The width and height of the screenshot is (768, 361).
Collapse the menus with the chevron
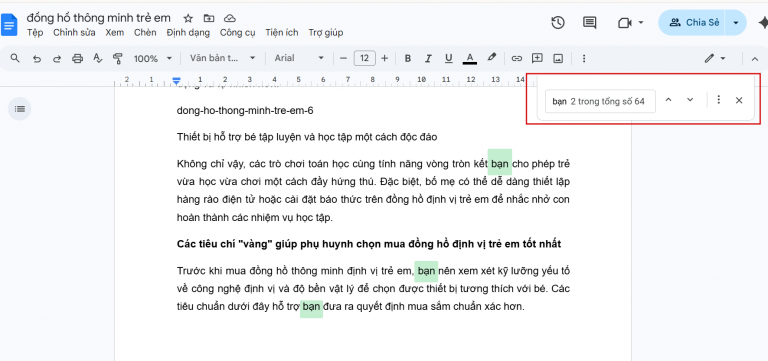click(x=754, y=59)
